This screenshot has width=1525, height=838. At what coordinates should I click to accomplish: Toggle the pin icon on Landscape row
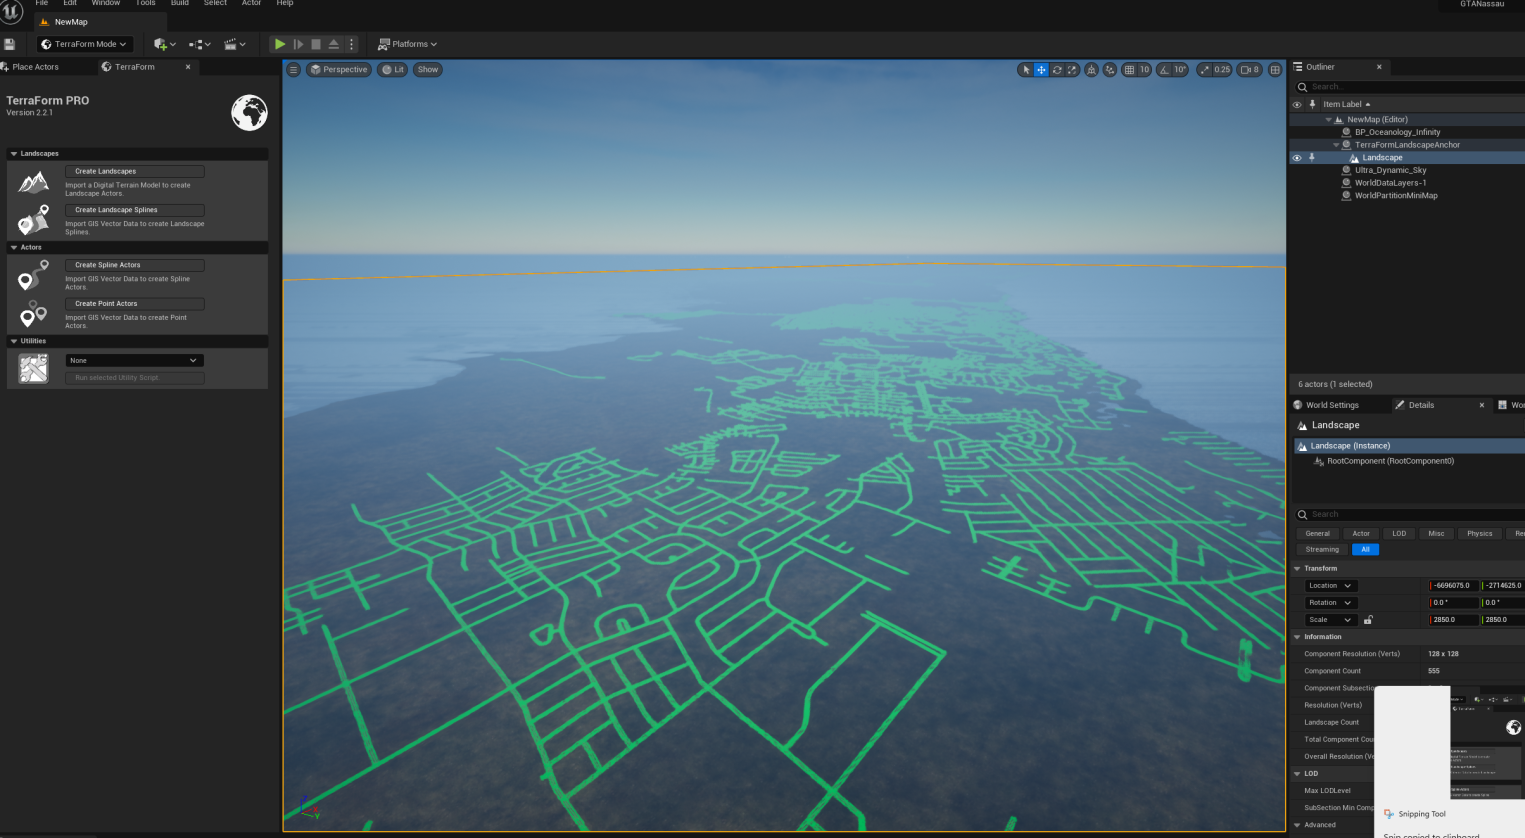pos(1312,157)
